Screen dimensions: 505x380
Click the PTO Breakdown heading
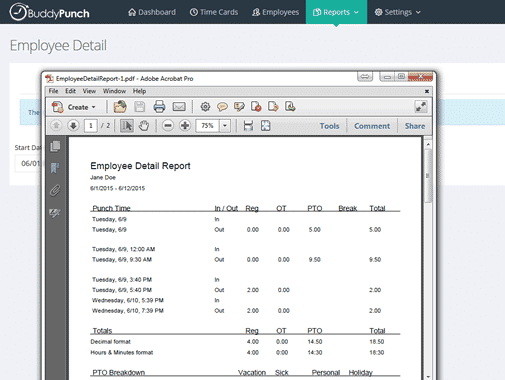(x=118, y=372)
